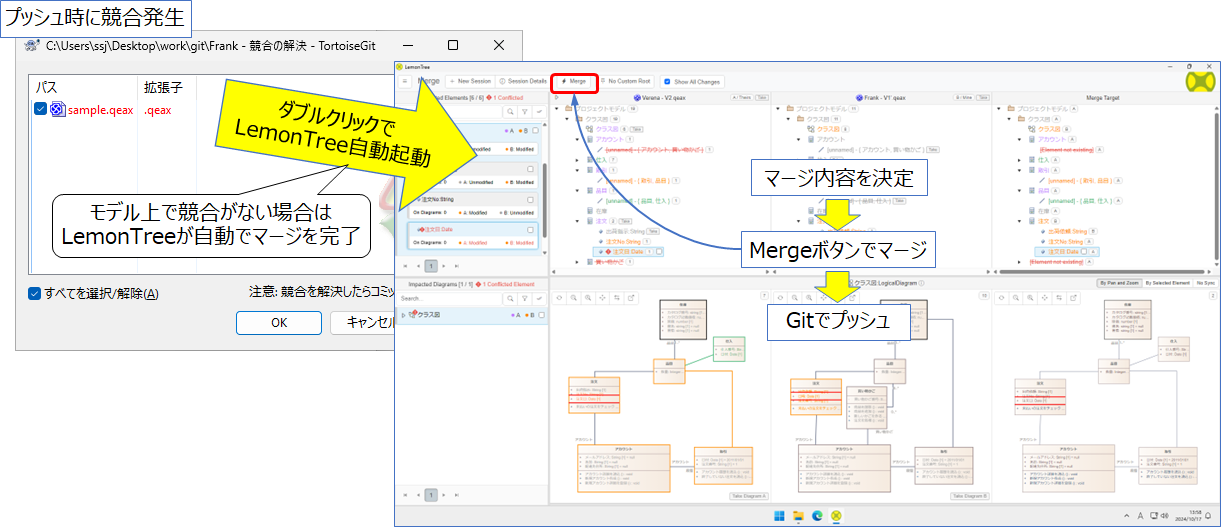Click the Merge button in LemonTree toolbar
This screenshot has width=1221, height=527.
pos(574,81)
